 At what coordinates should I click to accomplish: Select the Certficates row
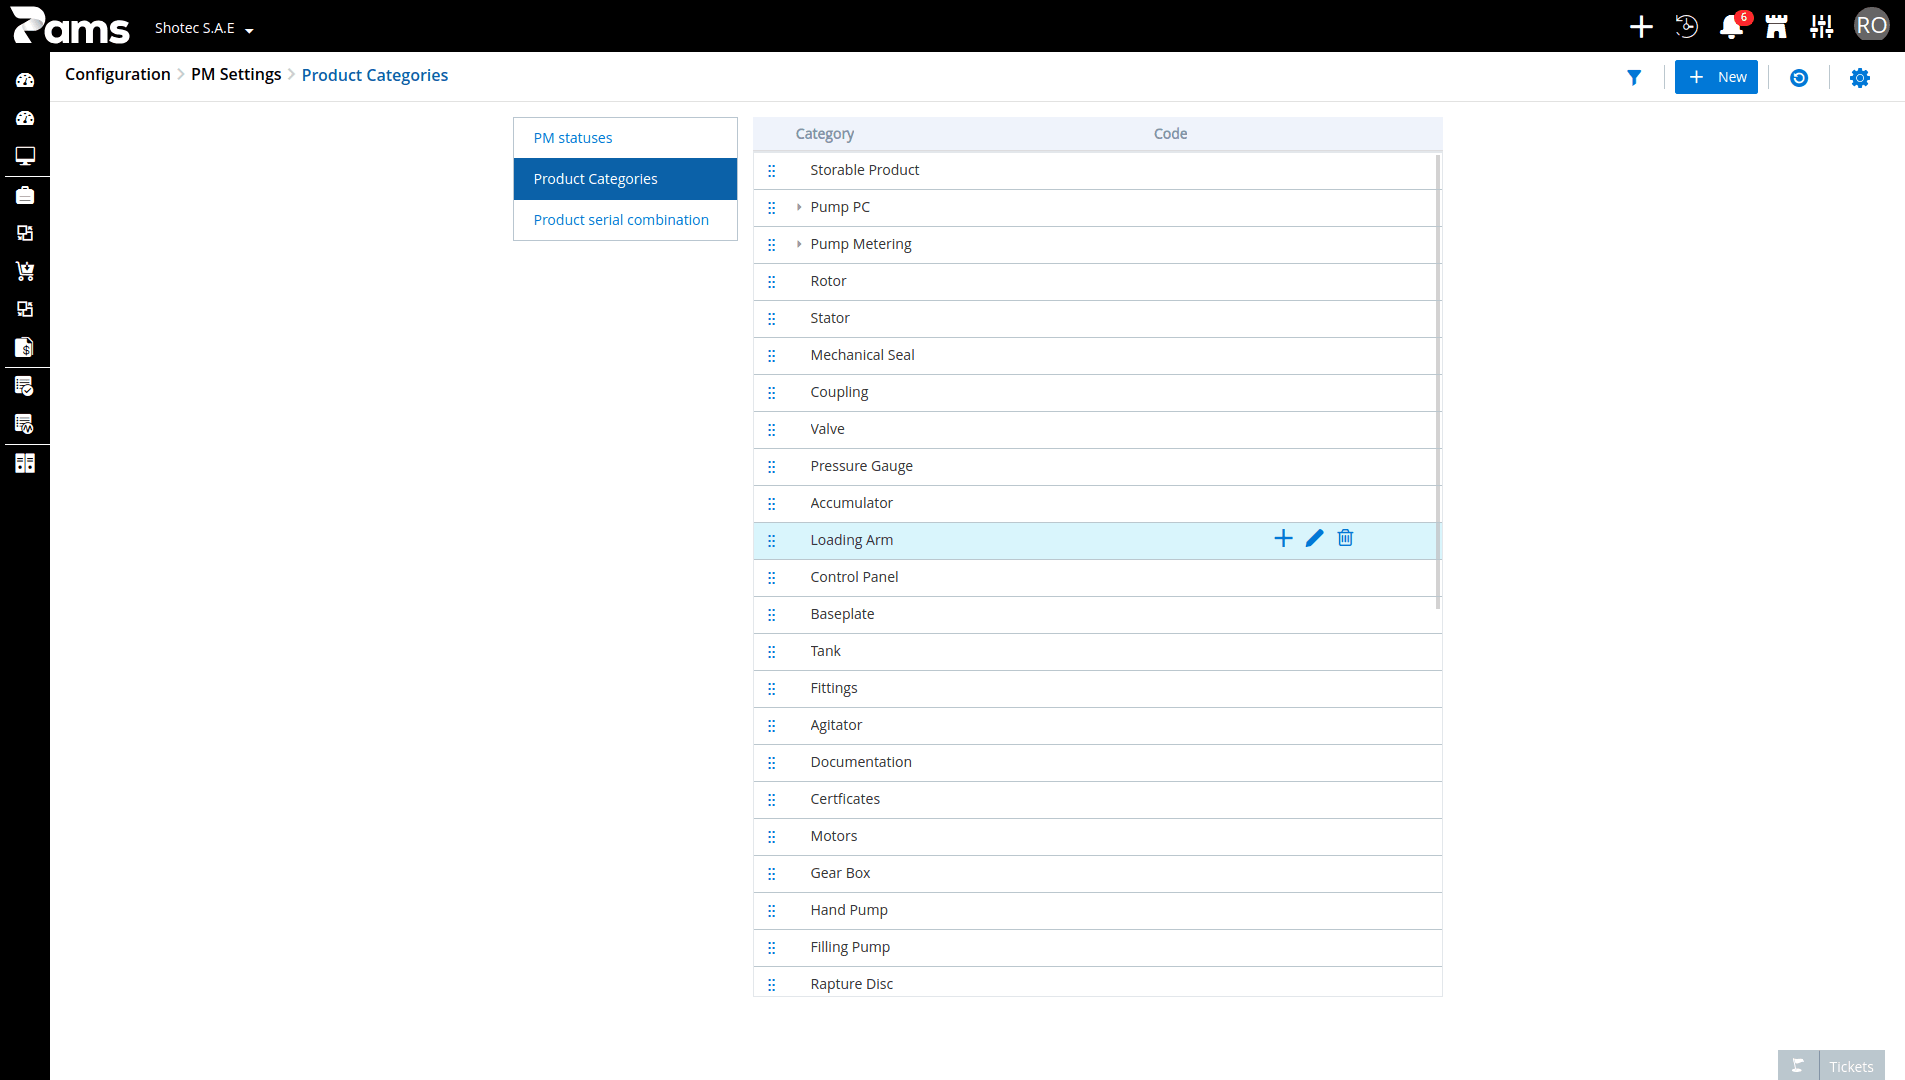(x=1097, y=800)
